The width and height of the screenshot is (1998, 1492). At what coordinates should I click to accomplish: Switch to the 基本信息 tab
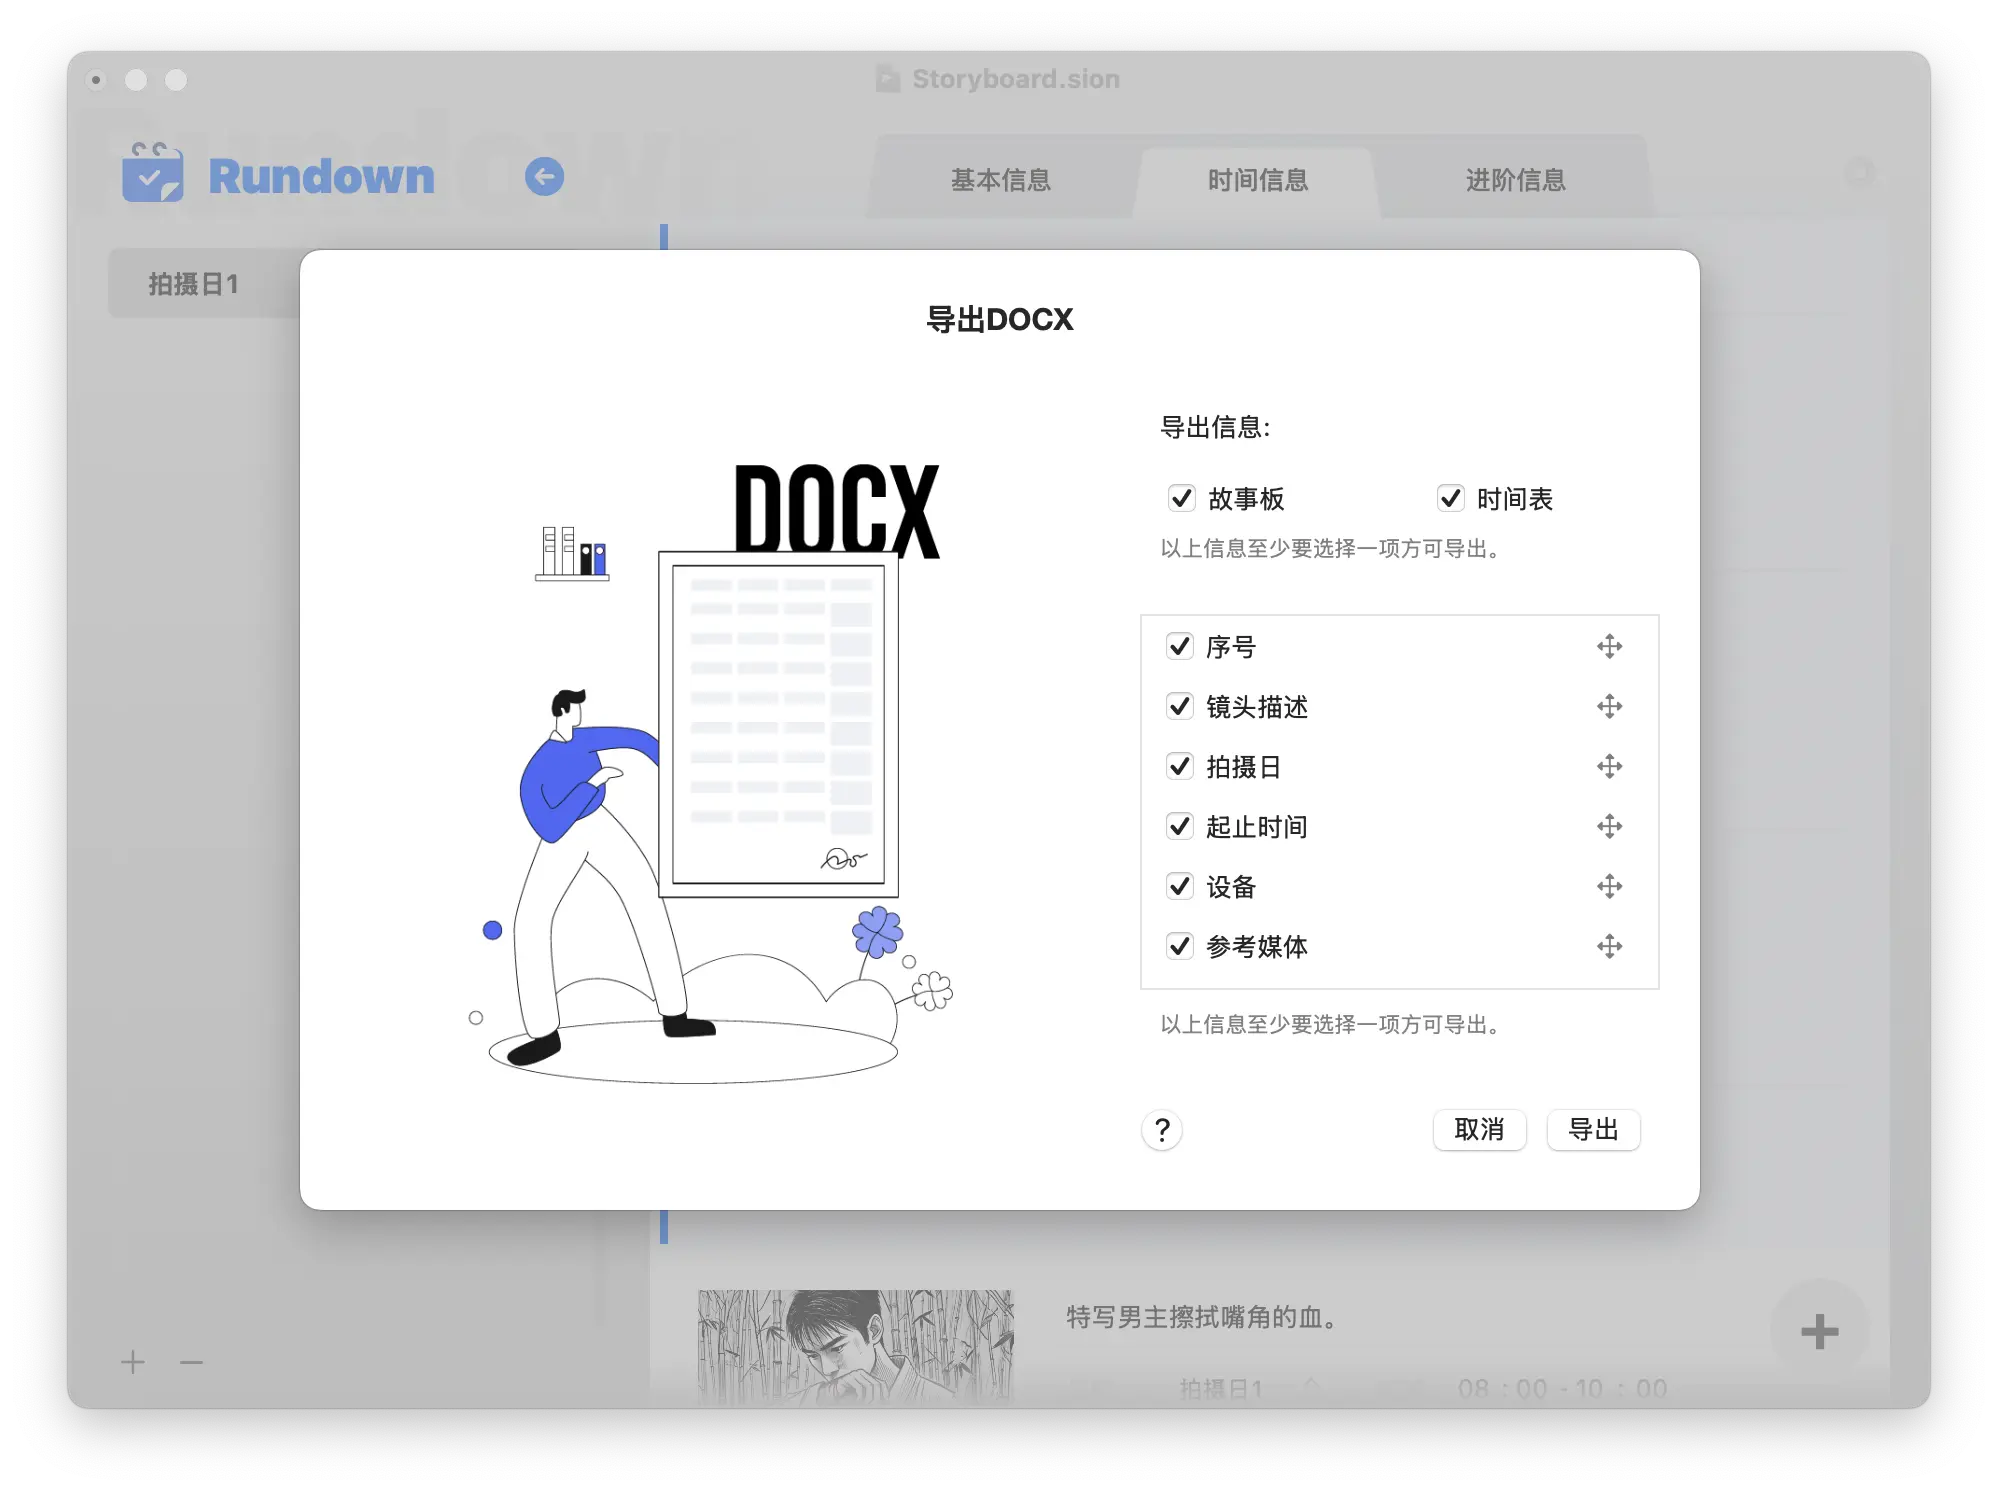tap(1001, 180)
